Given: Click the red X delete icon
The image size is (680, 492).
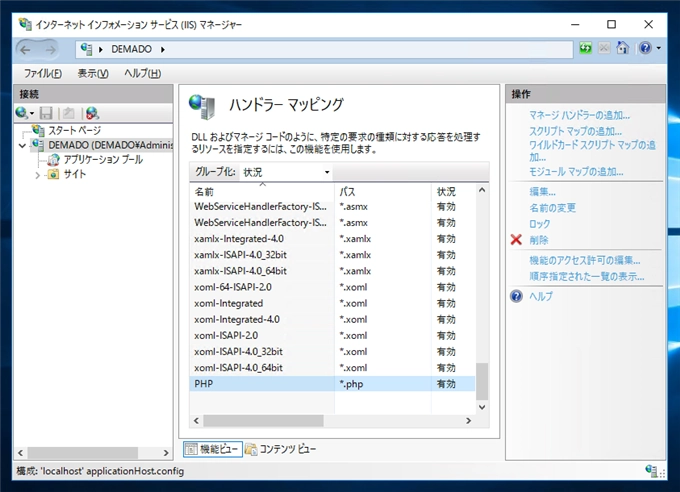Looking at the screenshot, I should click(516, 240).
